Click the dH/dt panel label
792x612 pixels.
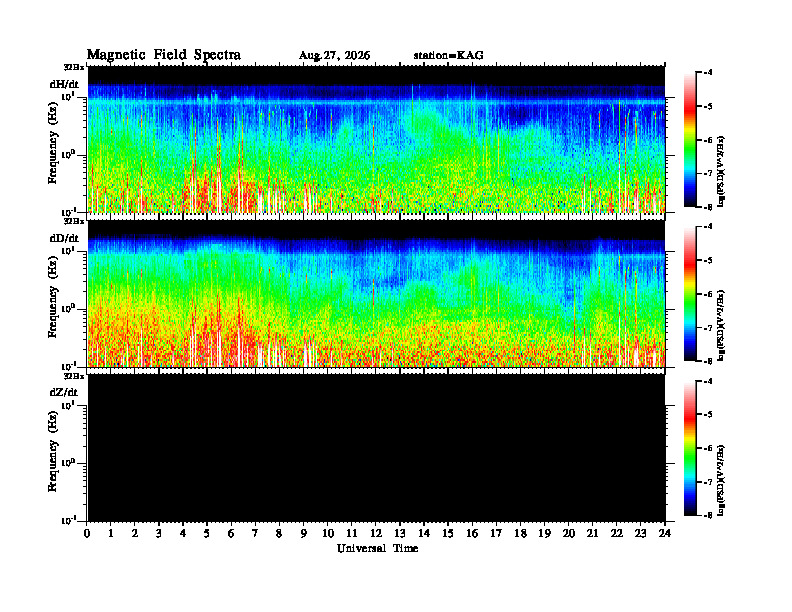pyautogui.click(x=64, y=84)
